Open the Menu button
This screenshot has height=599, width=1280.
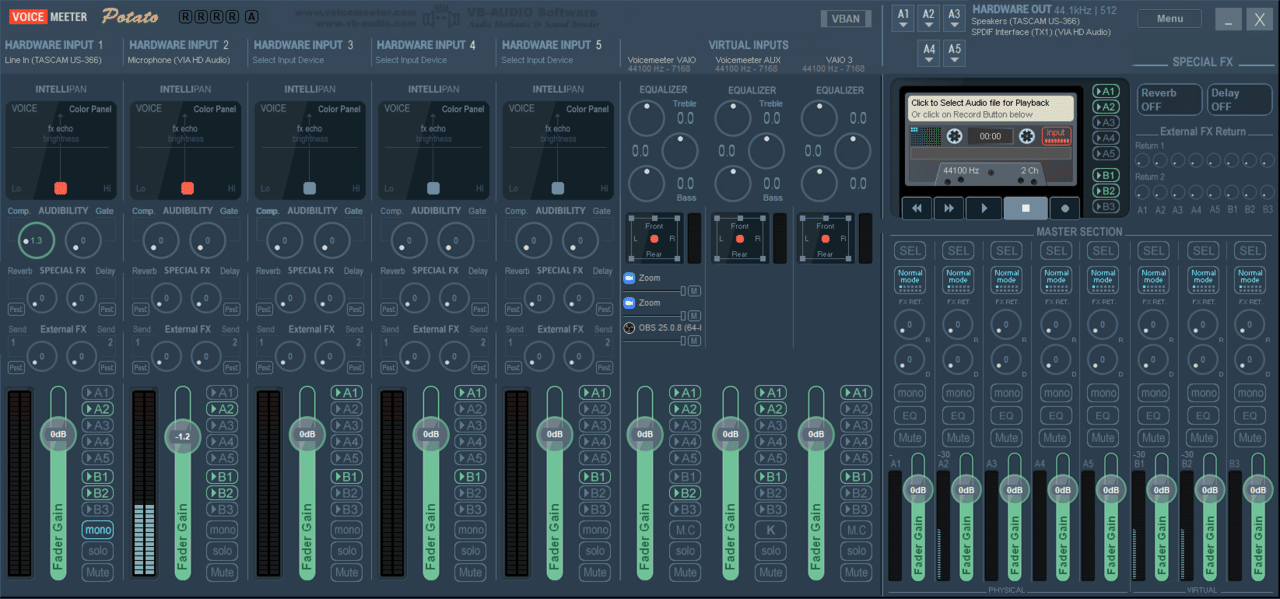point(1169,19)
